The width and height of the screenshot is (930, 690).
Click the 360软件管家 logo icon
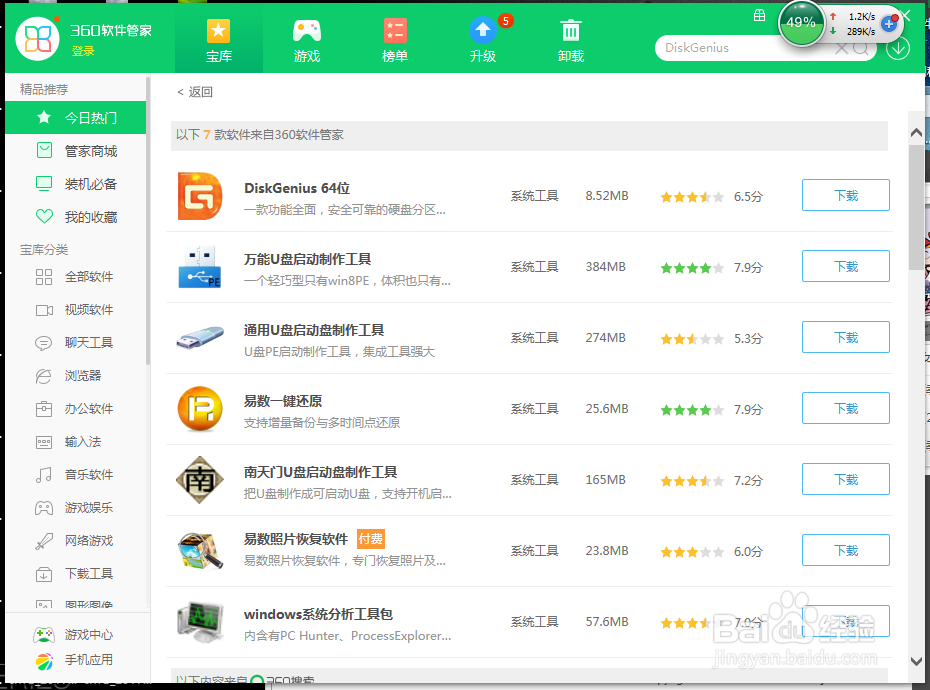click(37, 39)
